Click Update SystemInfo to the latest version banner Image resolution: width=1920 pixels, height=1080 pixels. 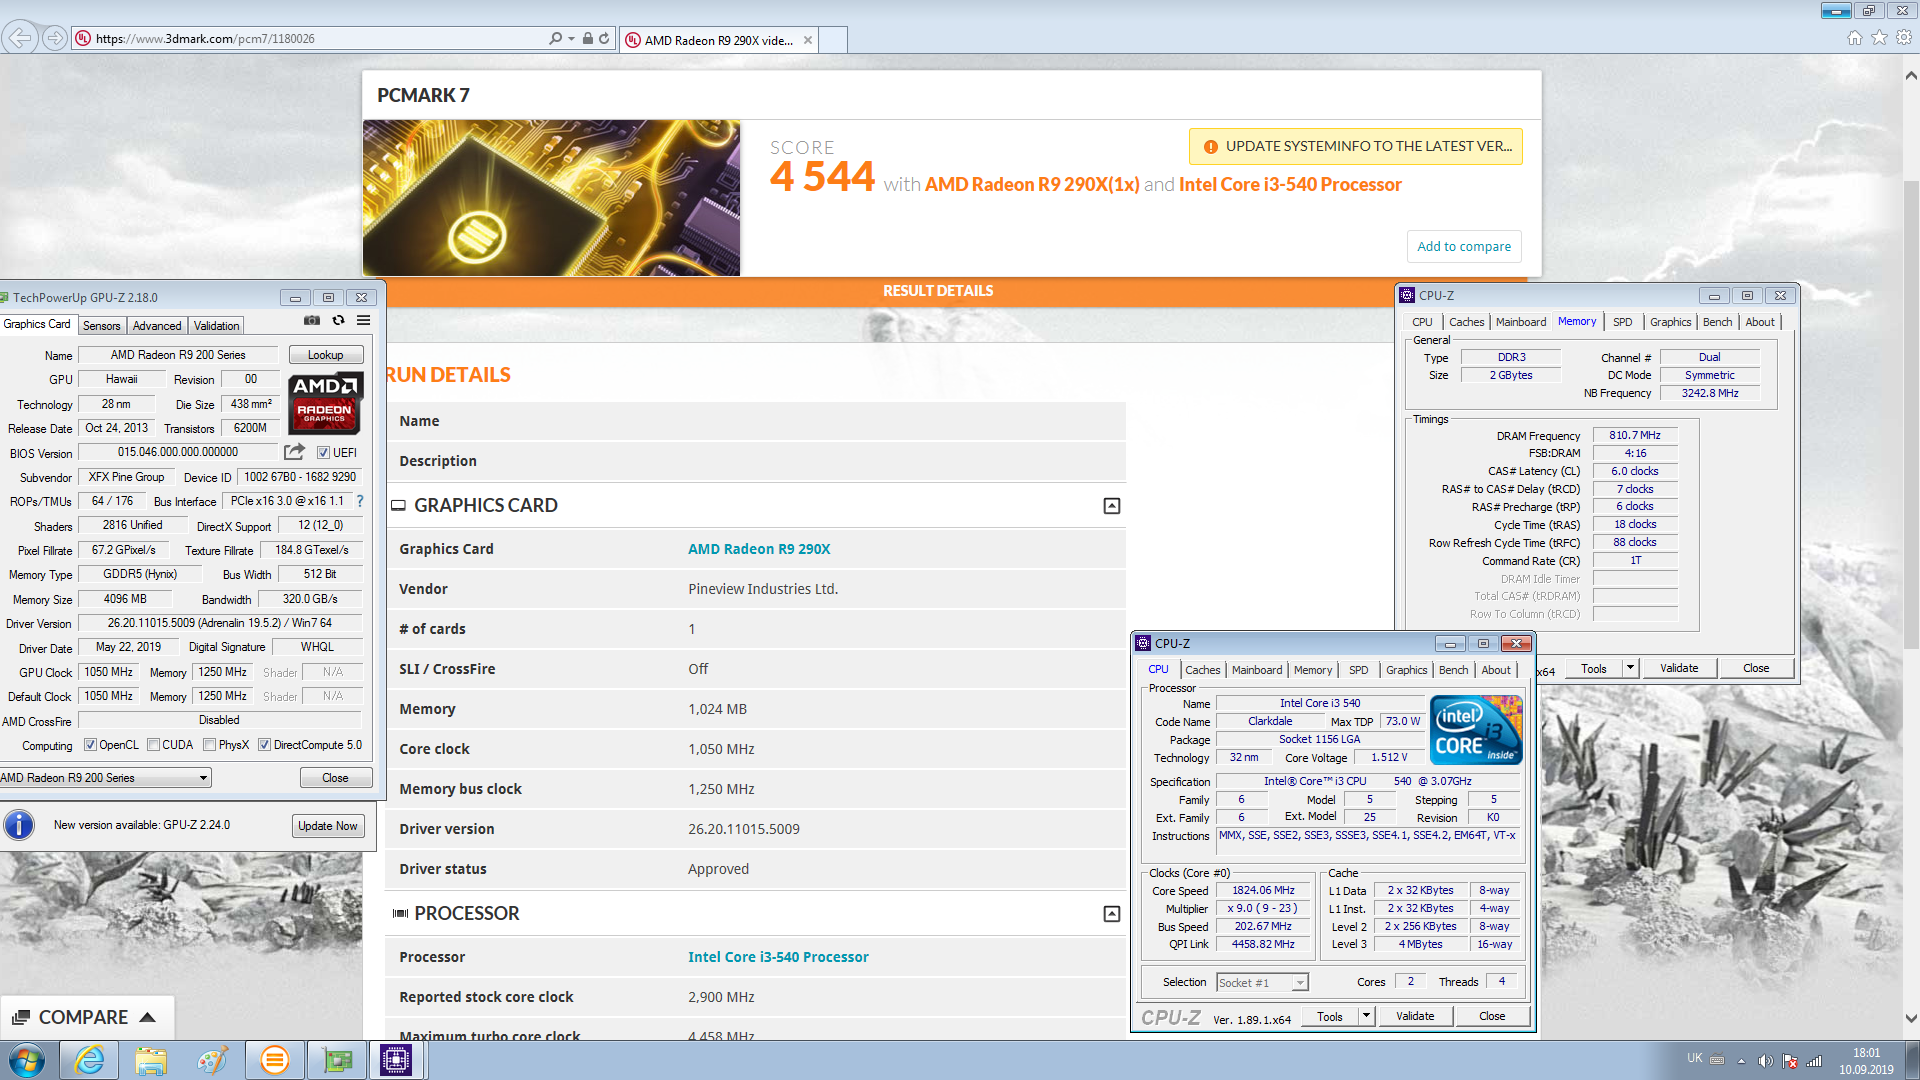pos(1356,146)
